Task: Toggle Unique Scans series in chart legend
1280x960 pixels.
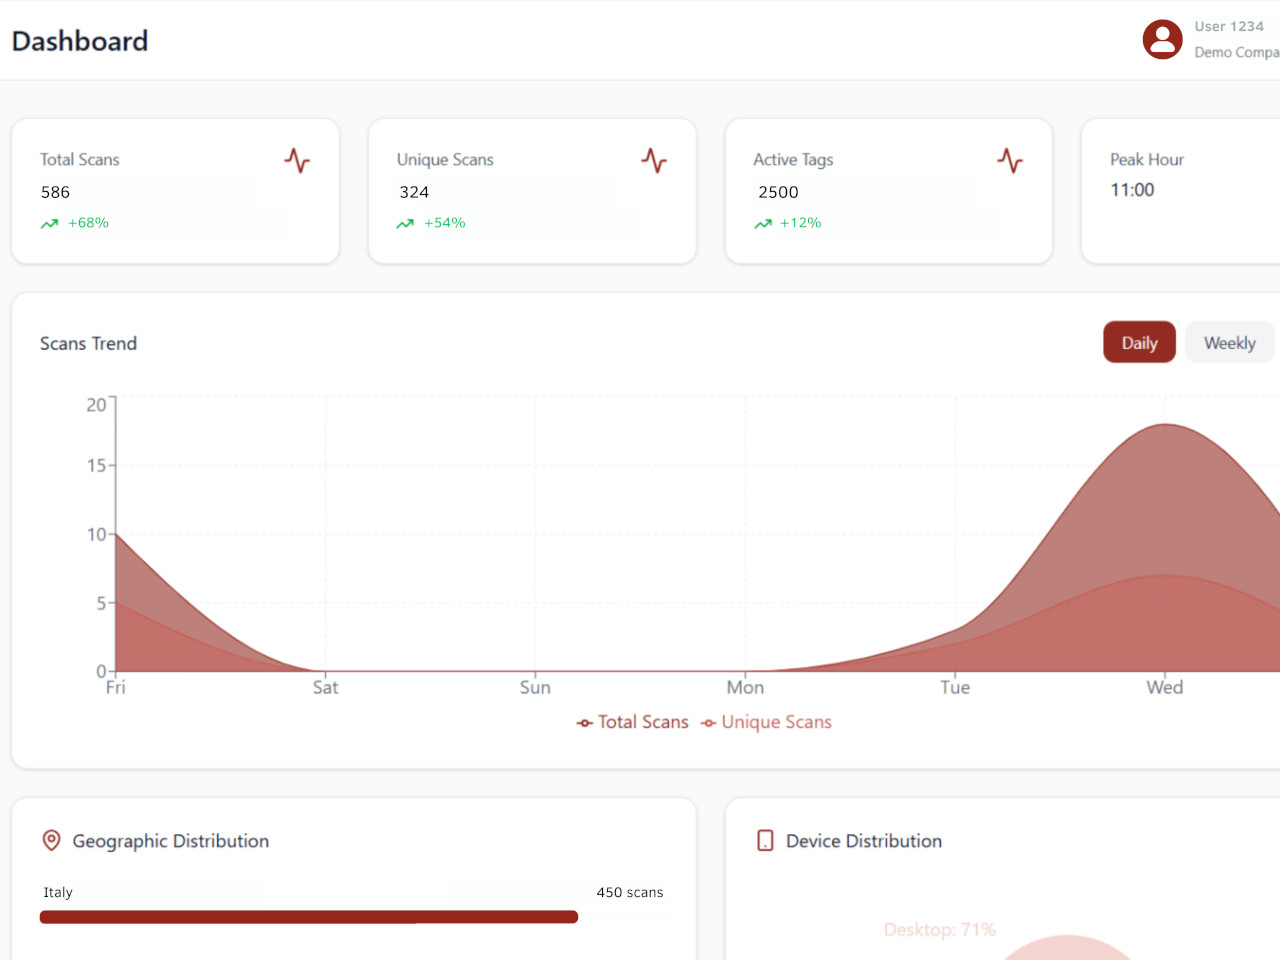Action: point(766,722)
